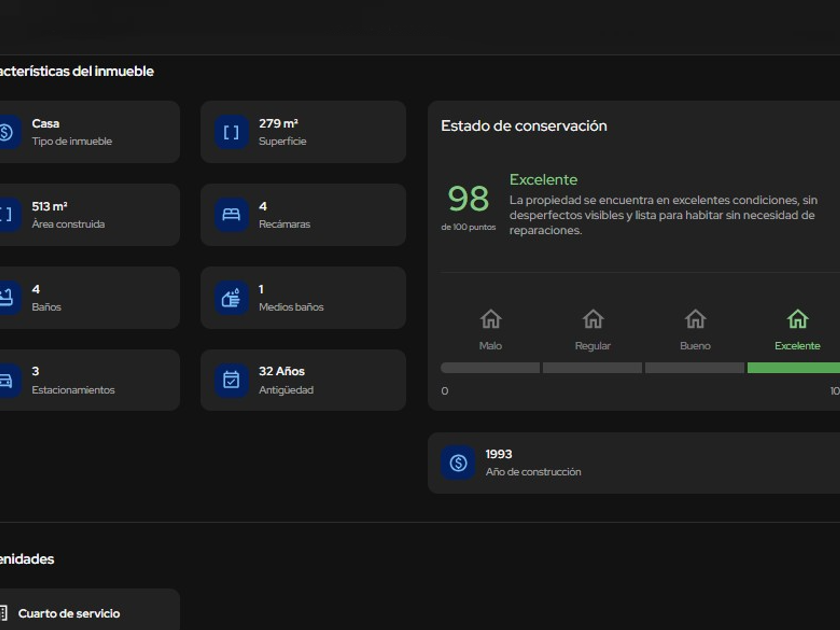Click the dollar icon beside Casa
The image size is (840, 630).
coord(6,132)
